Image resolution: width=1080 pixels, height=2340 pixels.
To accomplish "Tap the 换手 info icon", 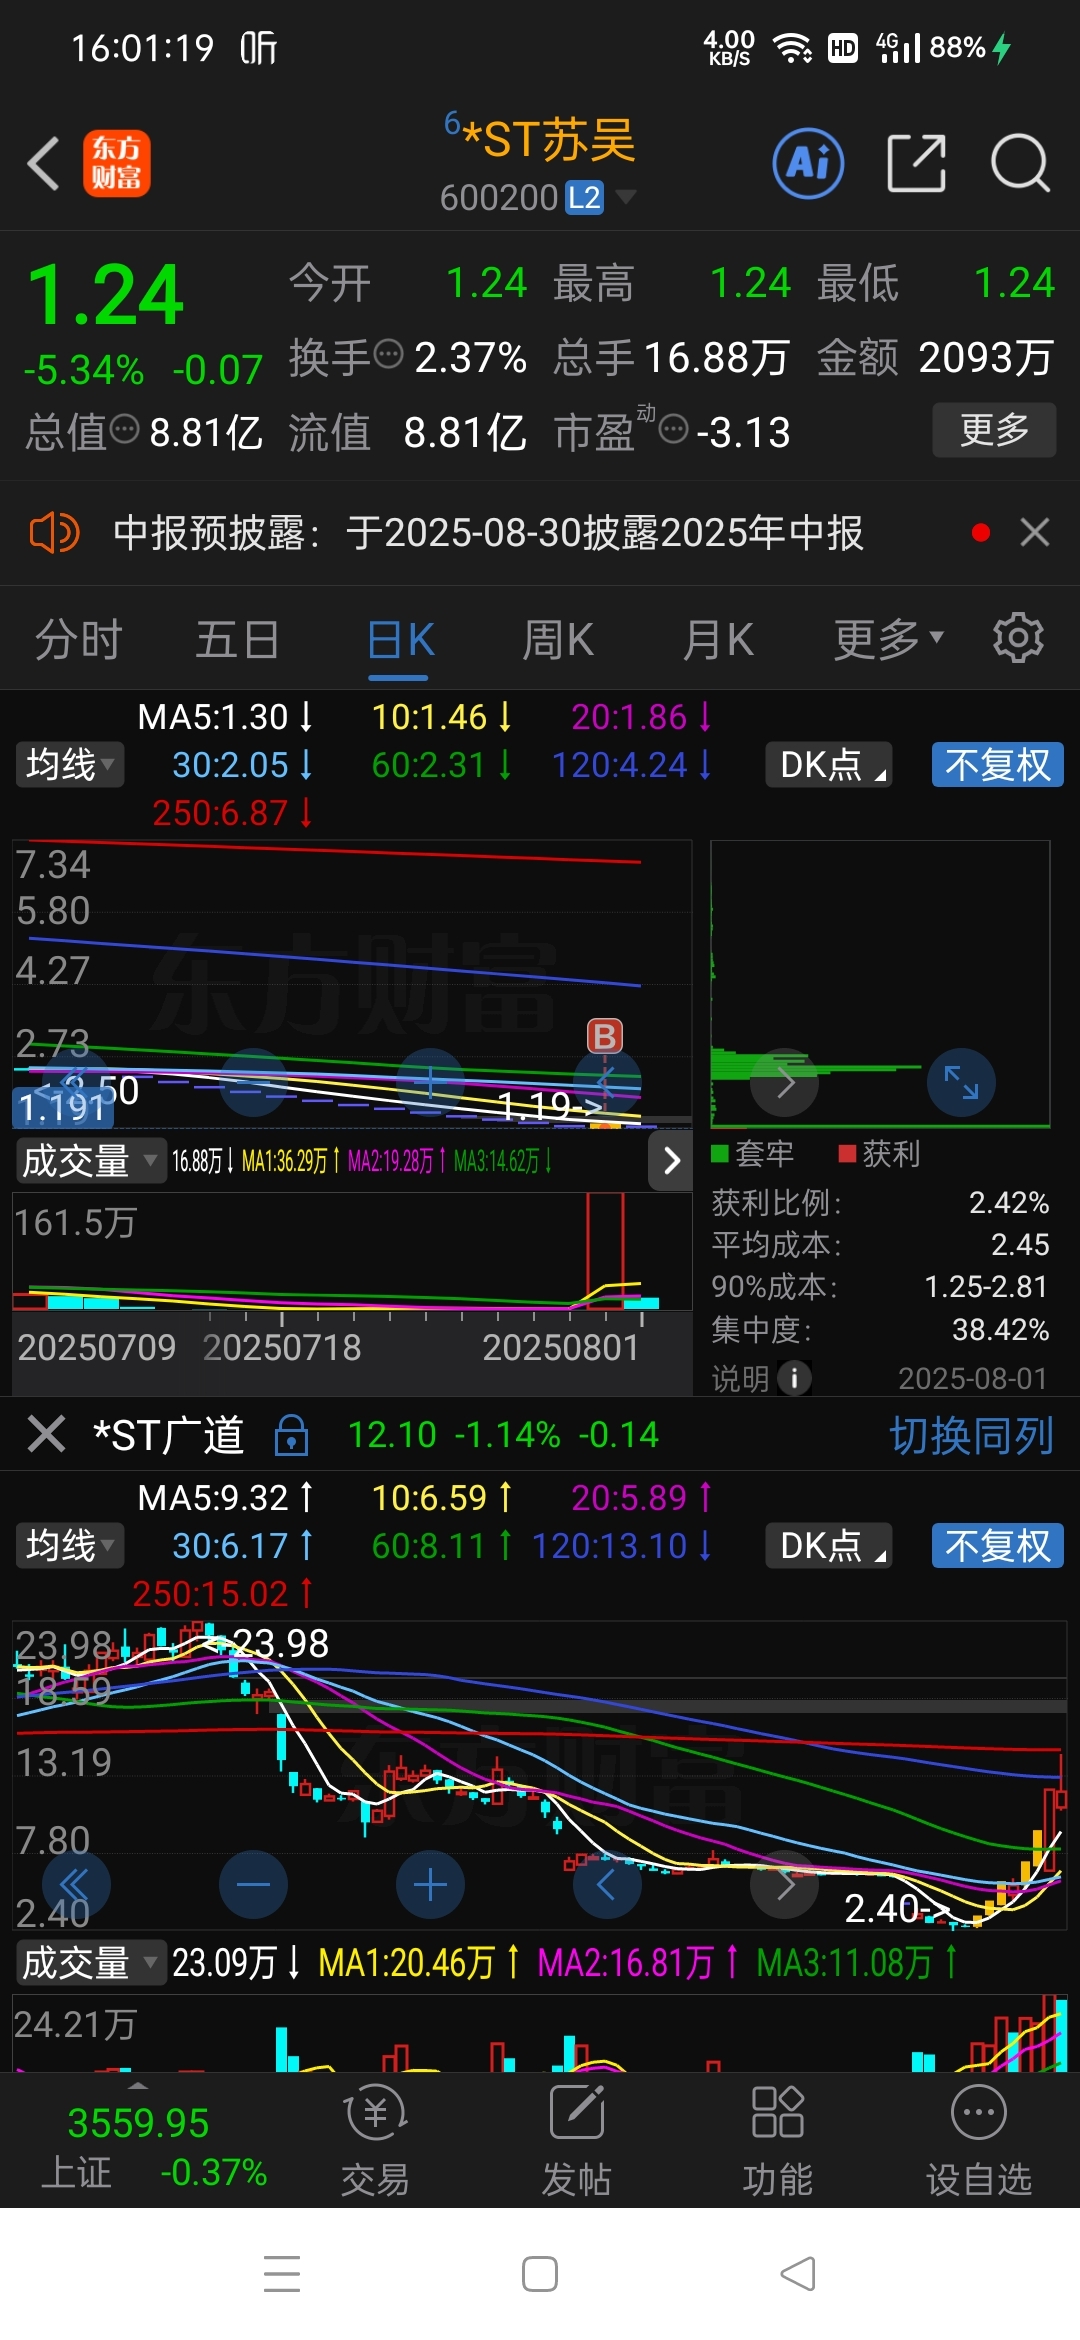I will (388, 354).
